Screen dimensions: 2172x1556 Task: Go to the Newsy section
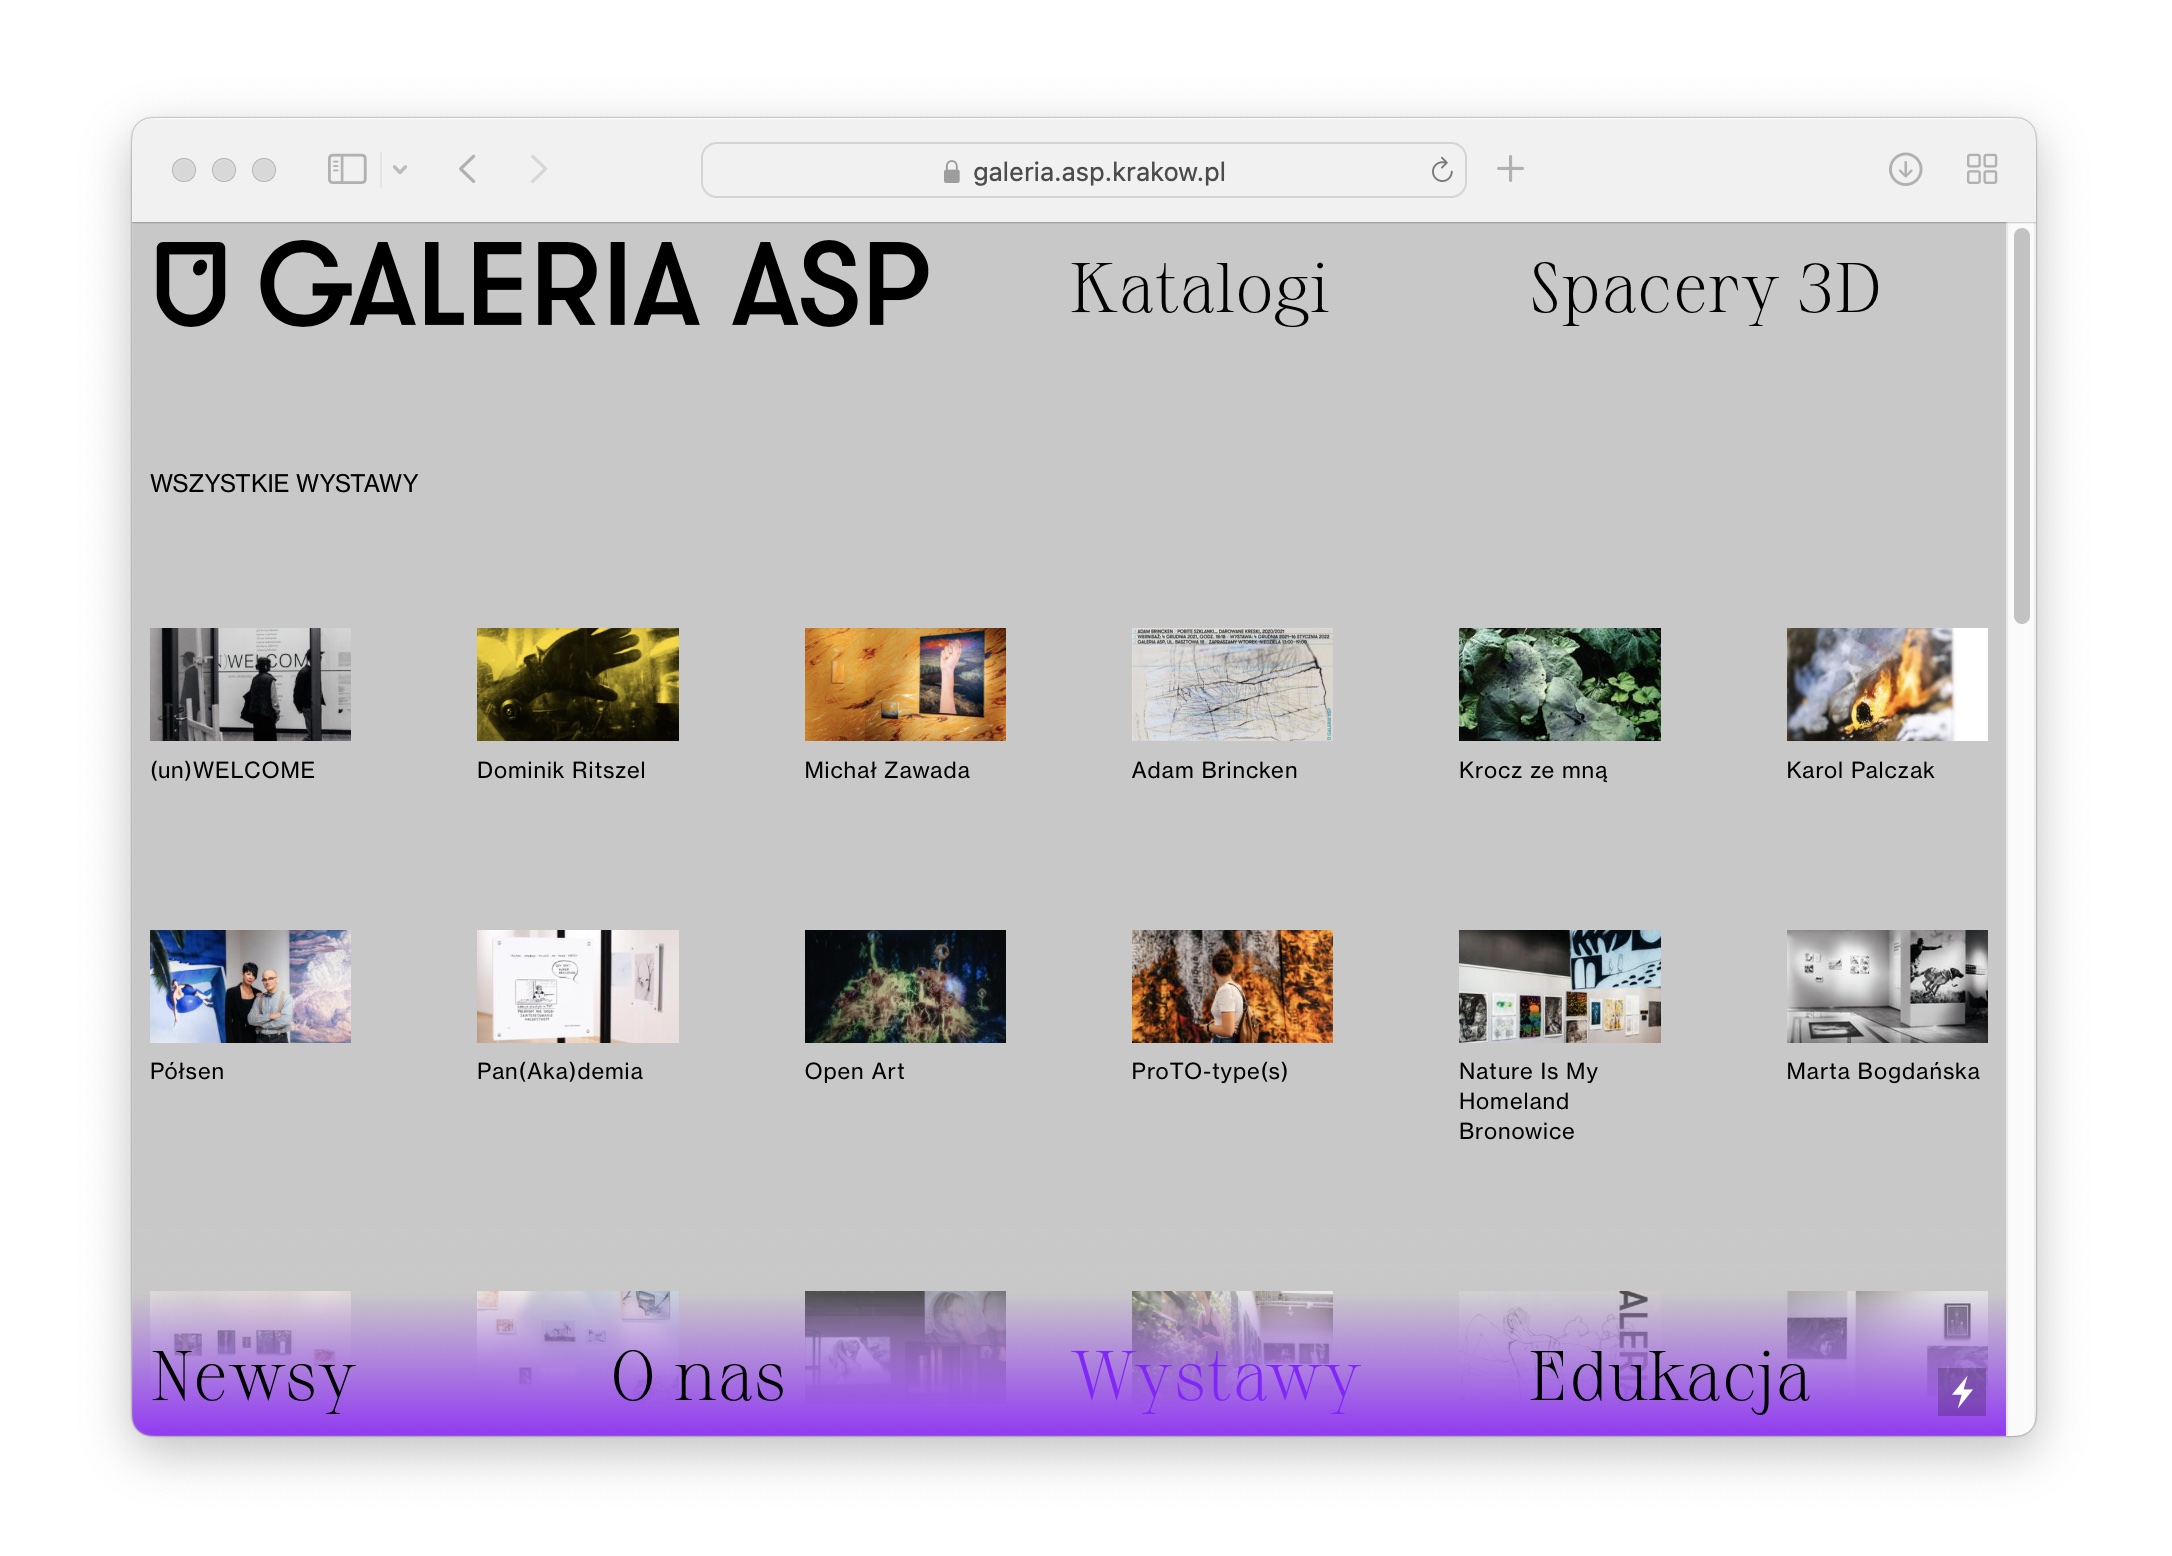point(253,1376)
